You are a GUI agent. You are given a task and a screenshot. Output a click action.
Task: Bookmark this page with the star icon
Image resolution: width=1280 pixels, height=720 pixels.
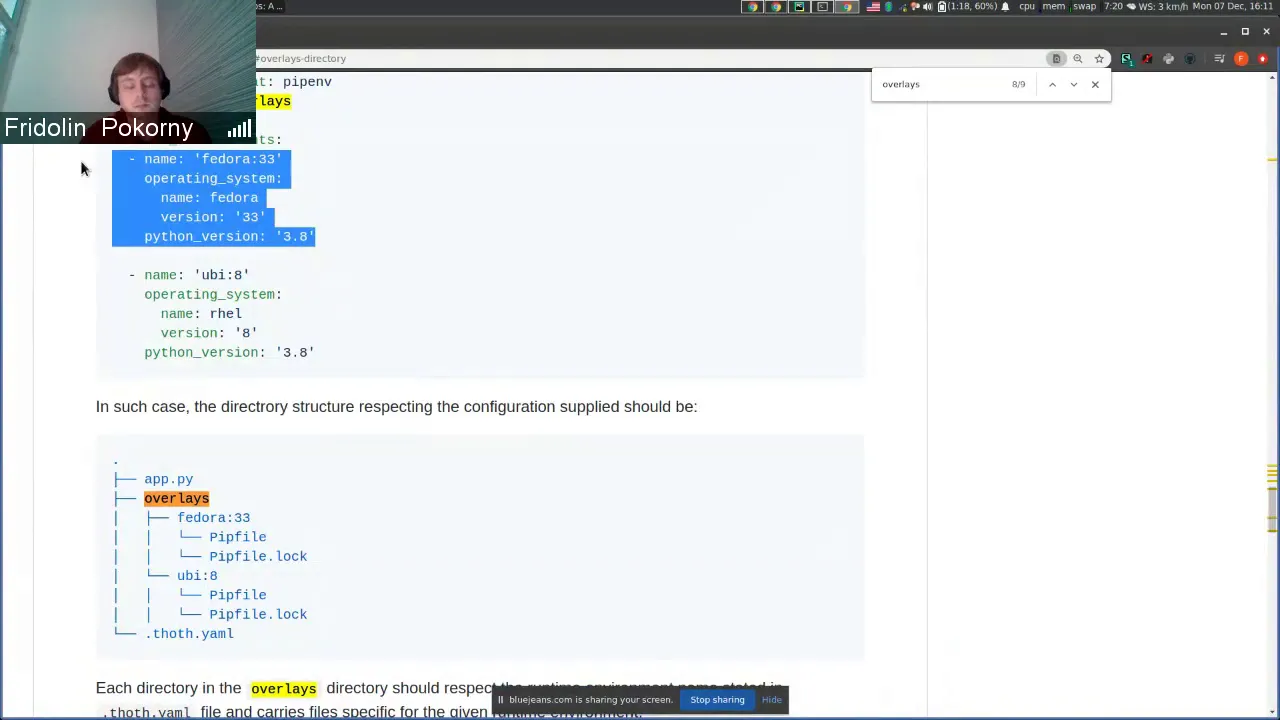coord(1099,58)
